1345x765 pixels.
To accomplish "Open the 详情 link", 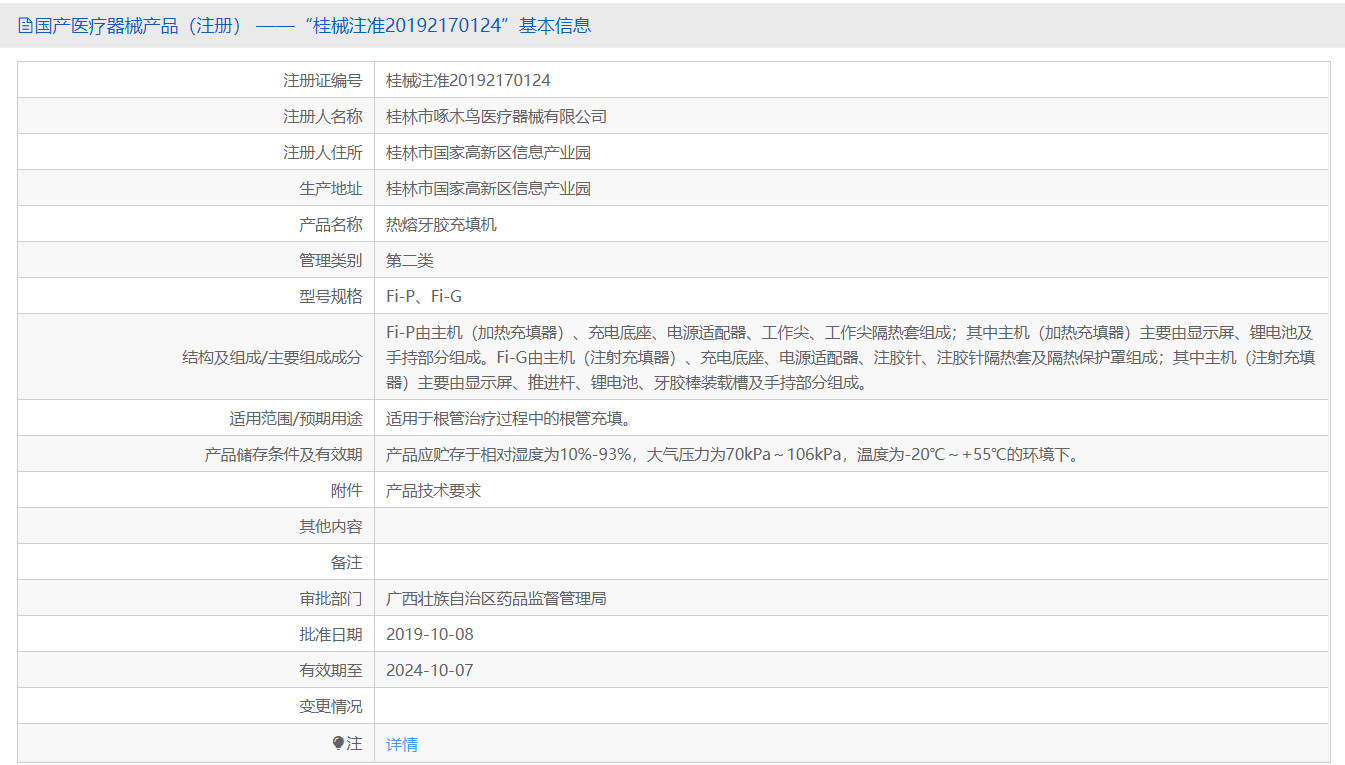I will (402, 744).
